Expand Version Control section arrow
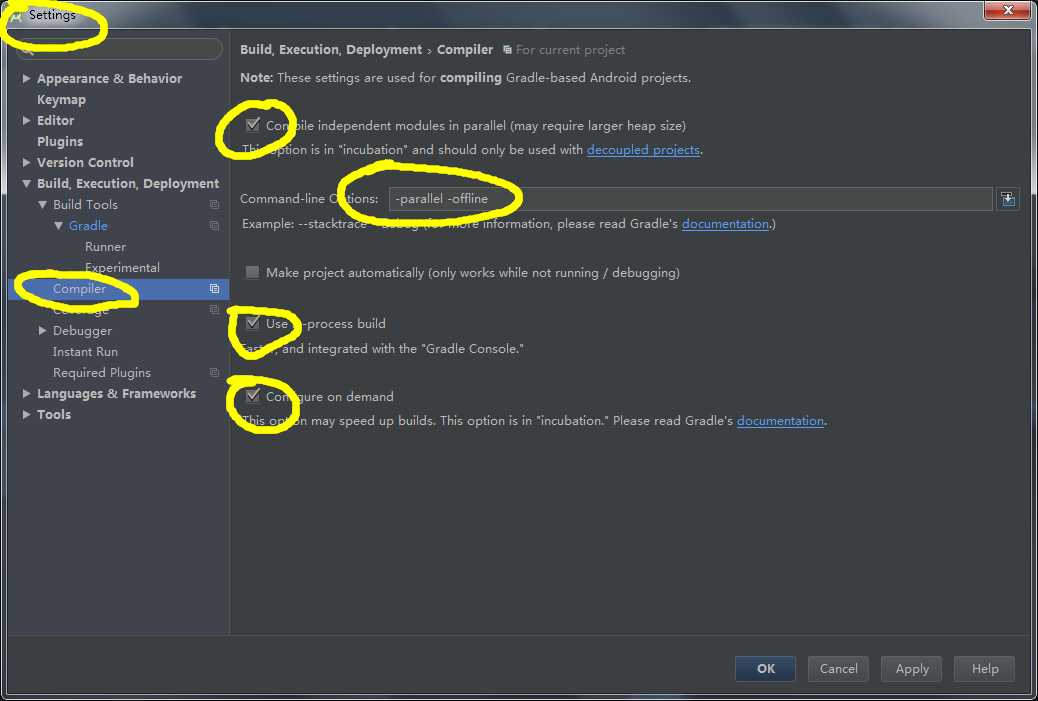 tap(26, 162)
